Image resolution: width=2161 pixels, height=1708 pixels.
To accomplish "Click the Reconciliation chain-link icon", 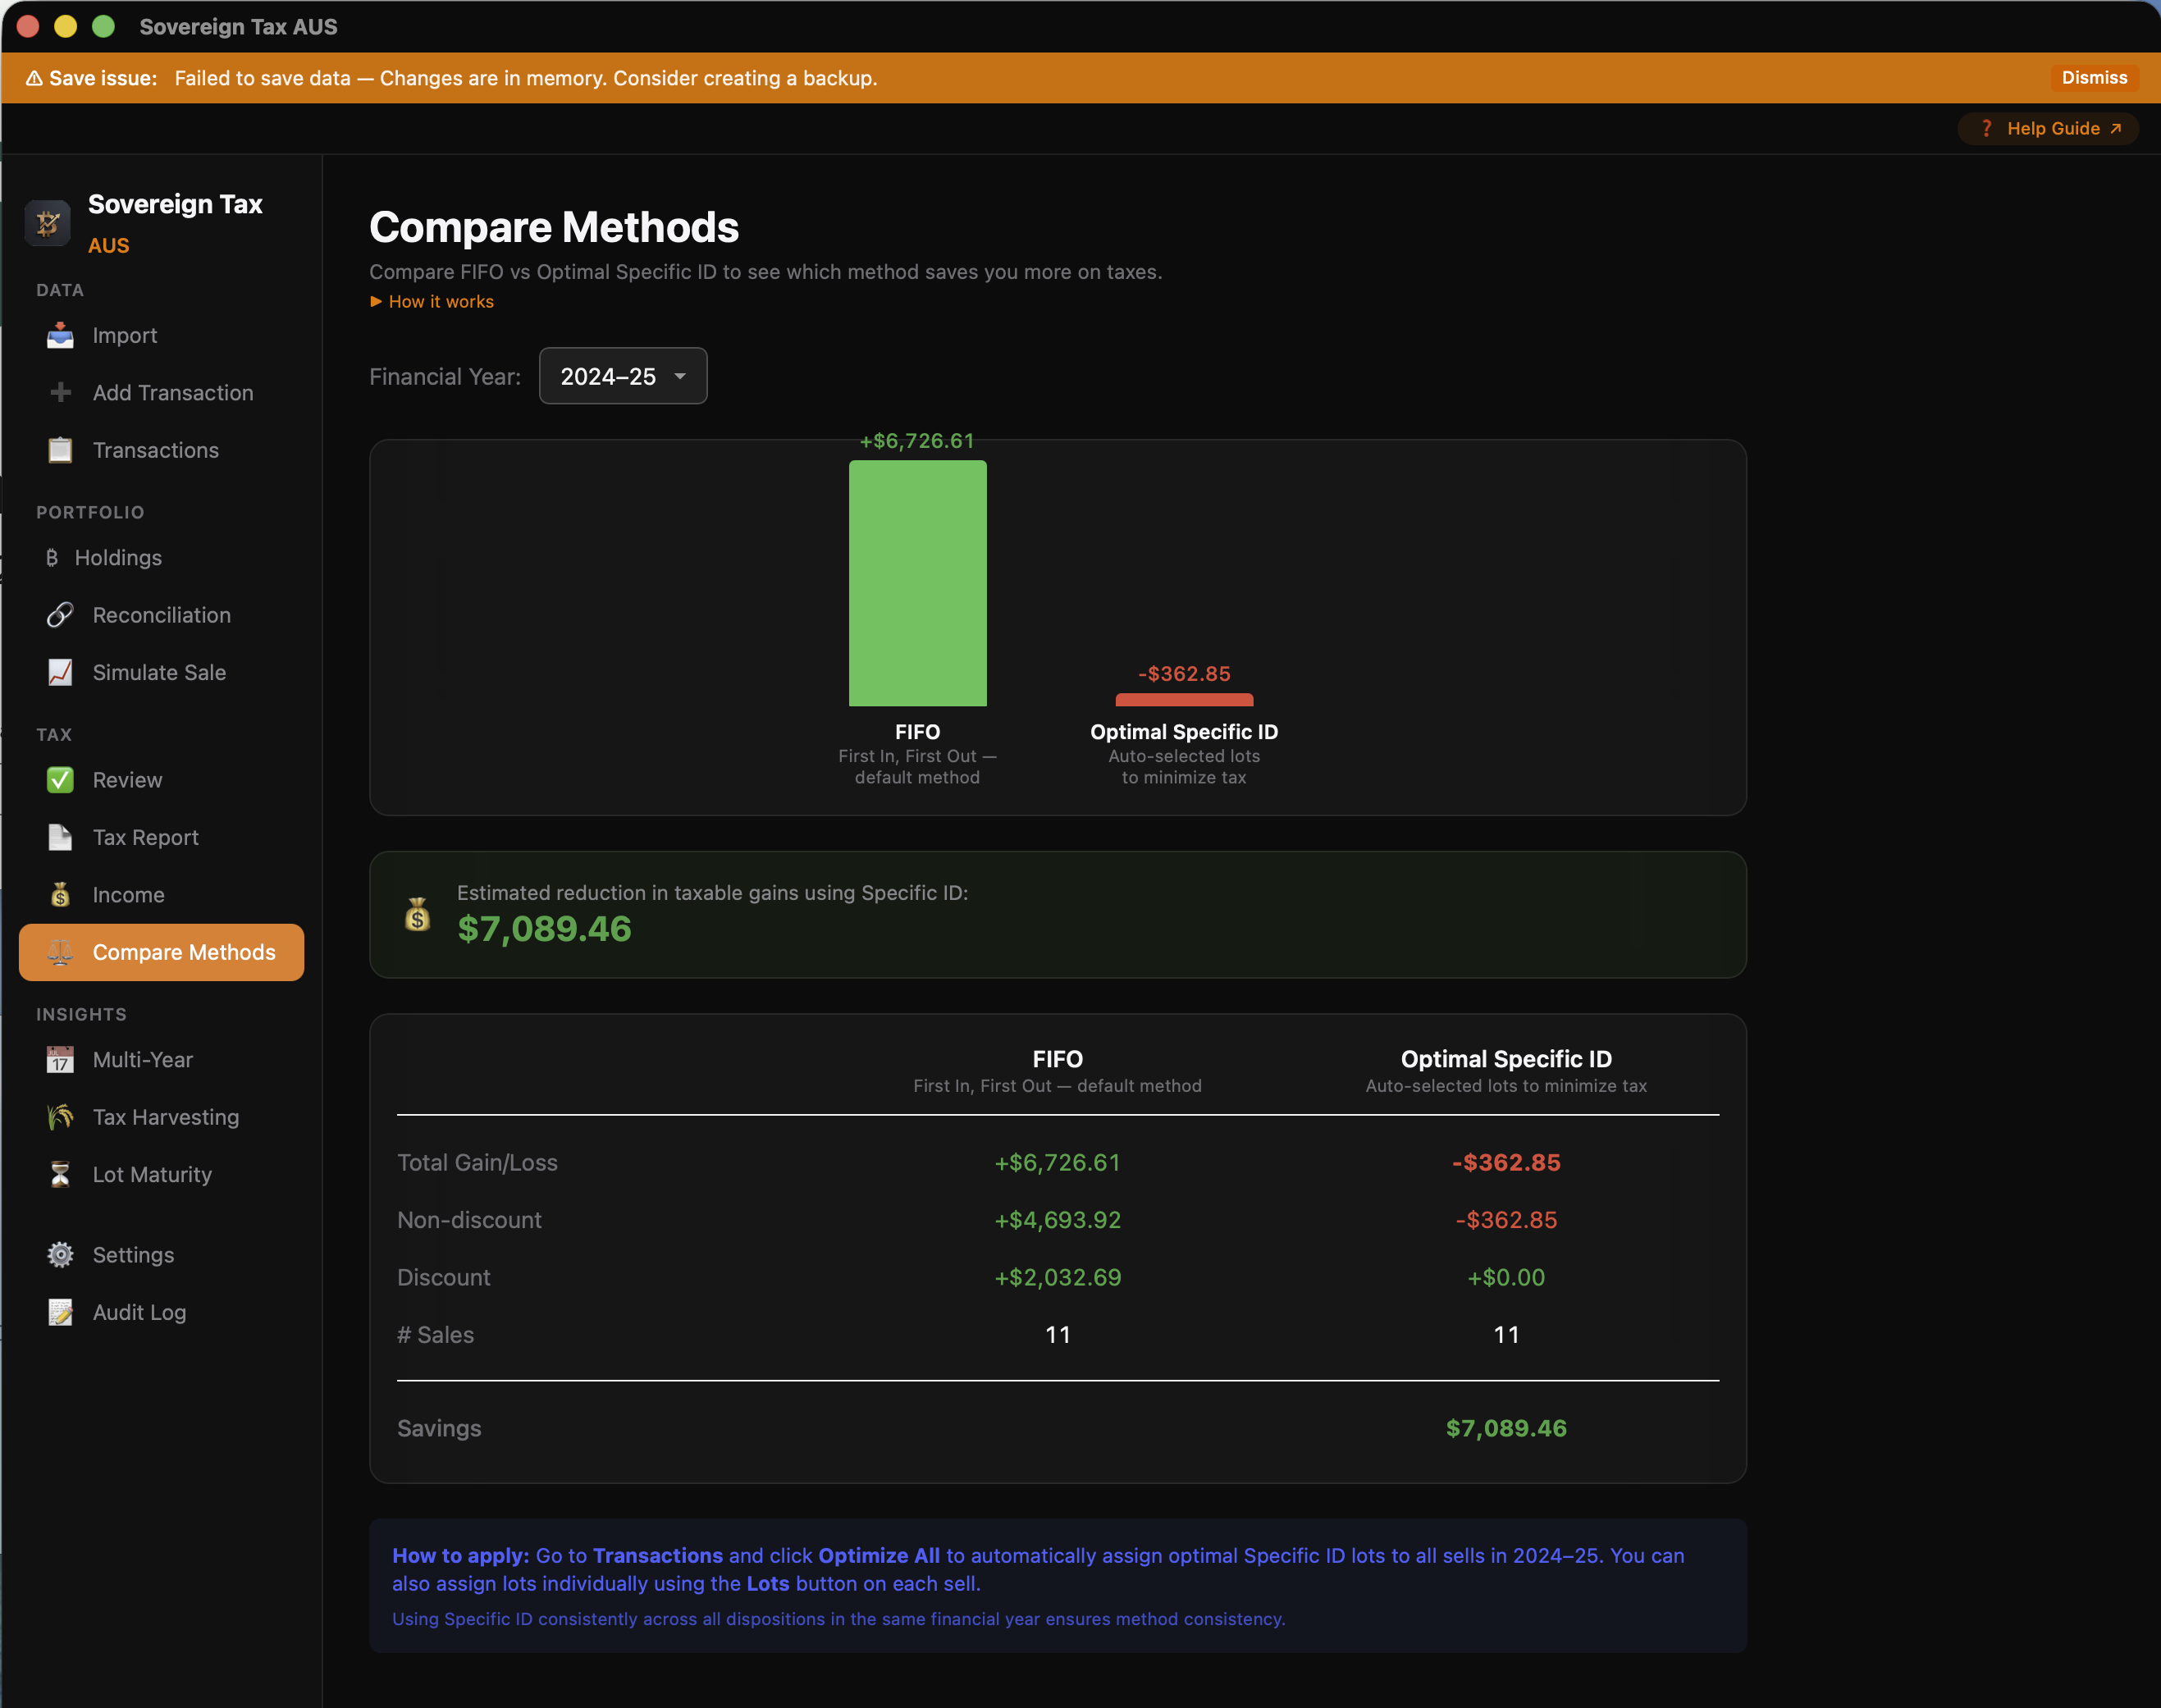I will 60,614.
